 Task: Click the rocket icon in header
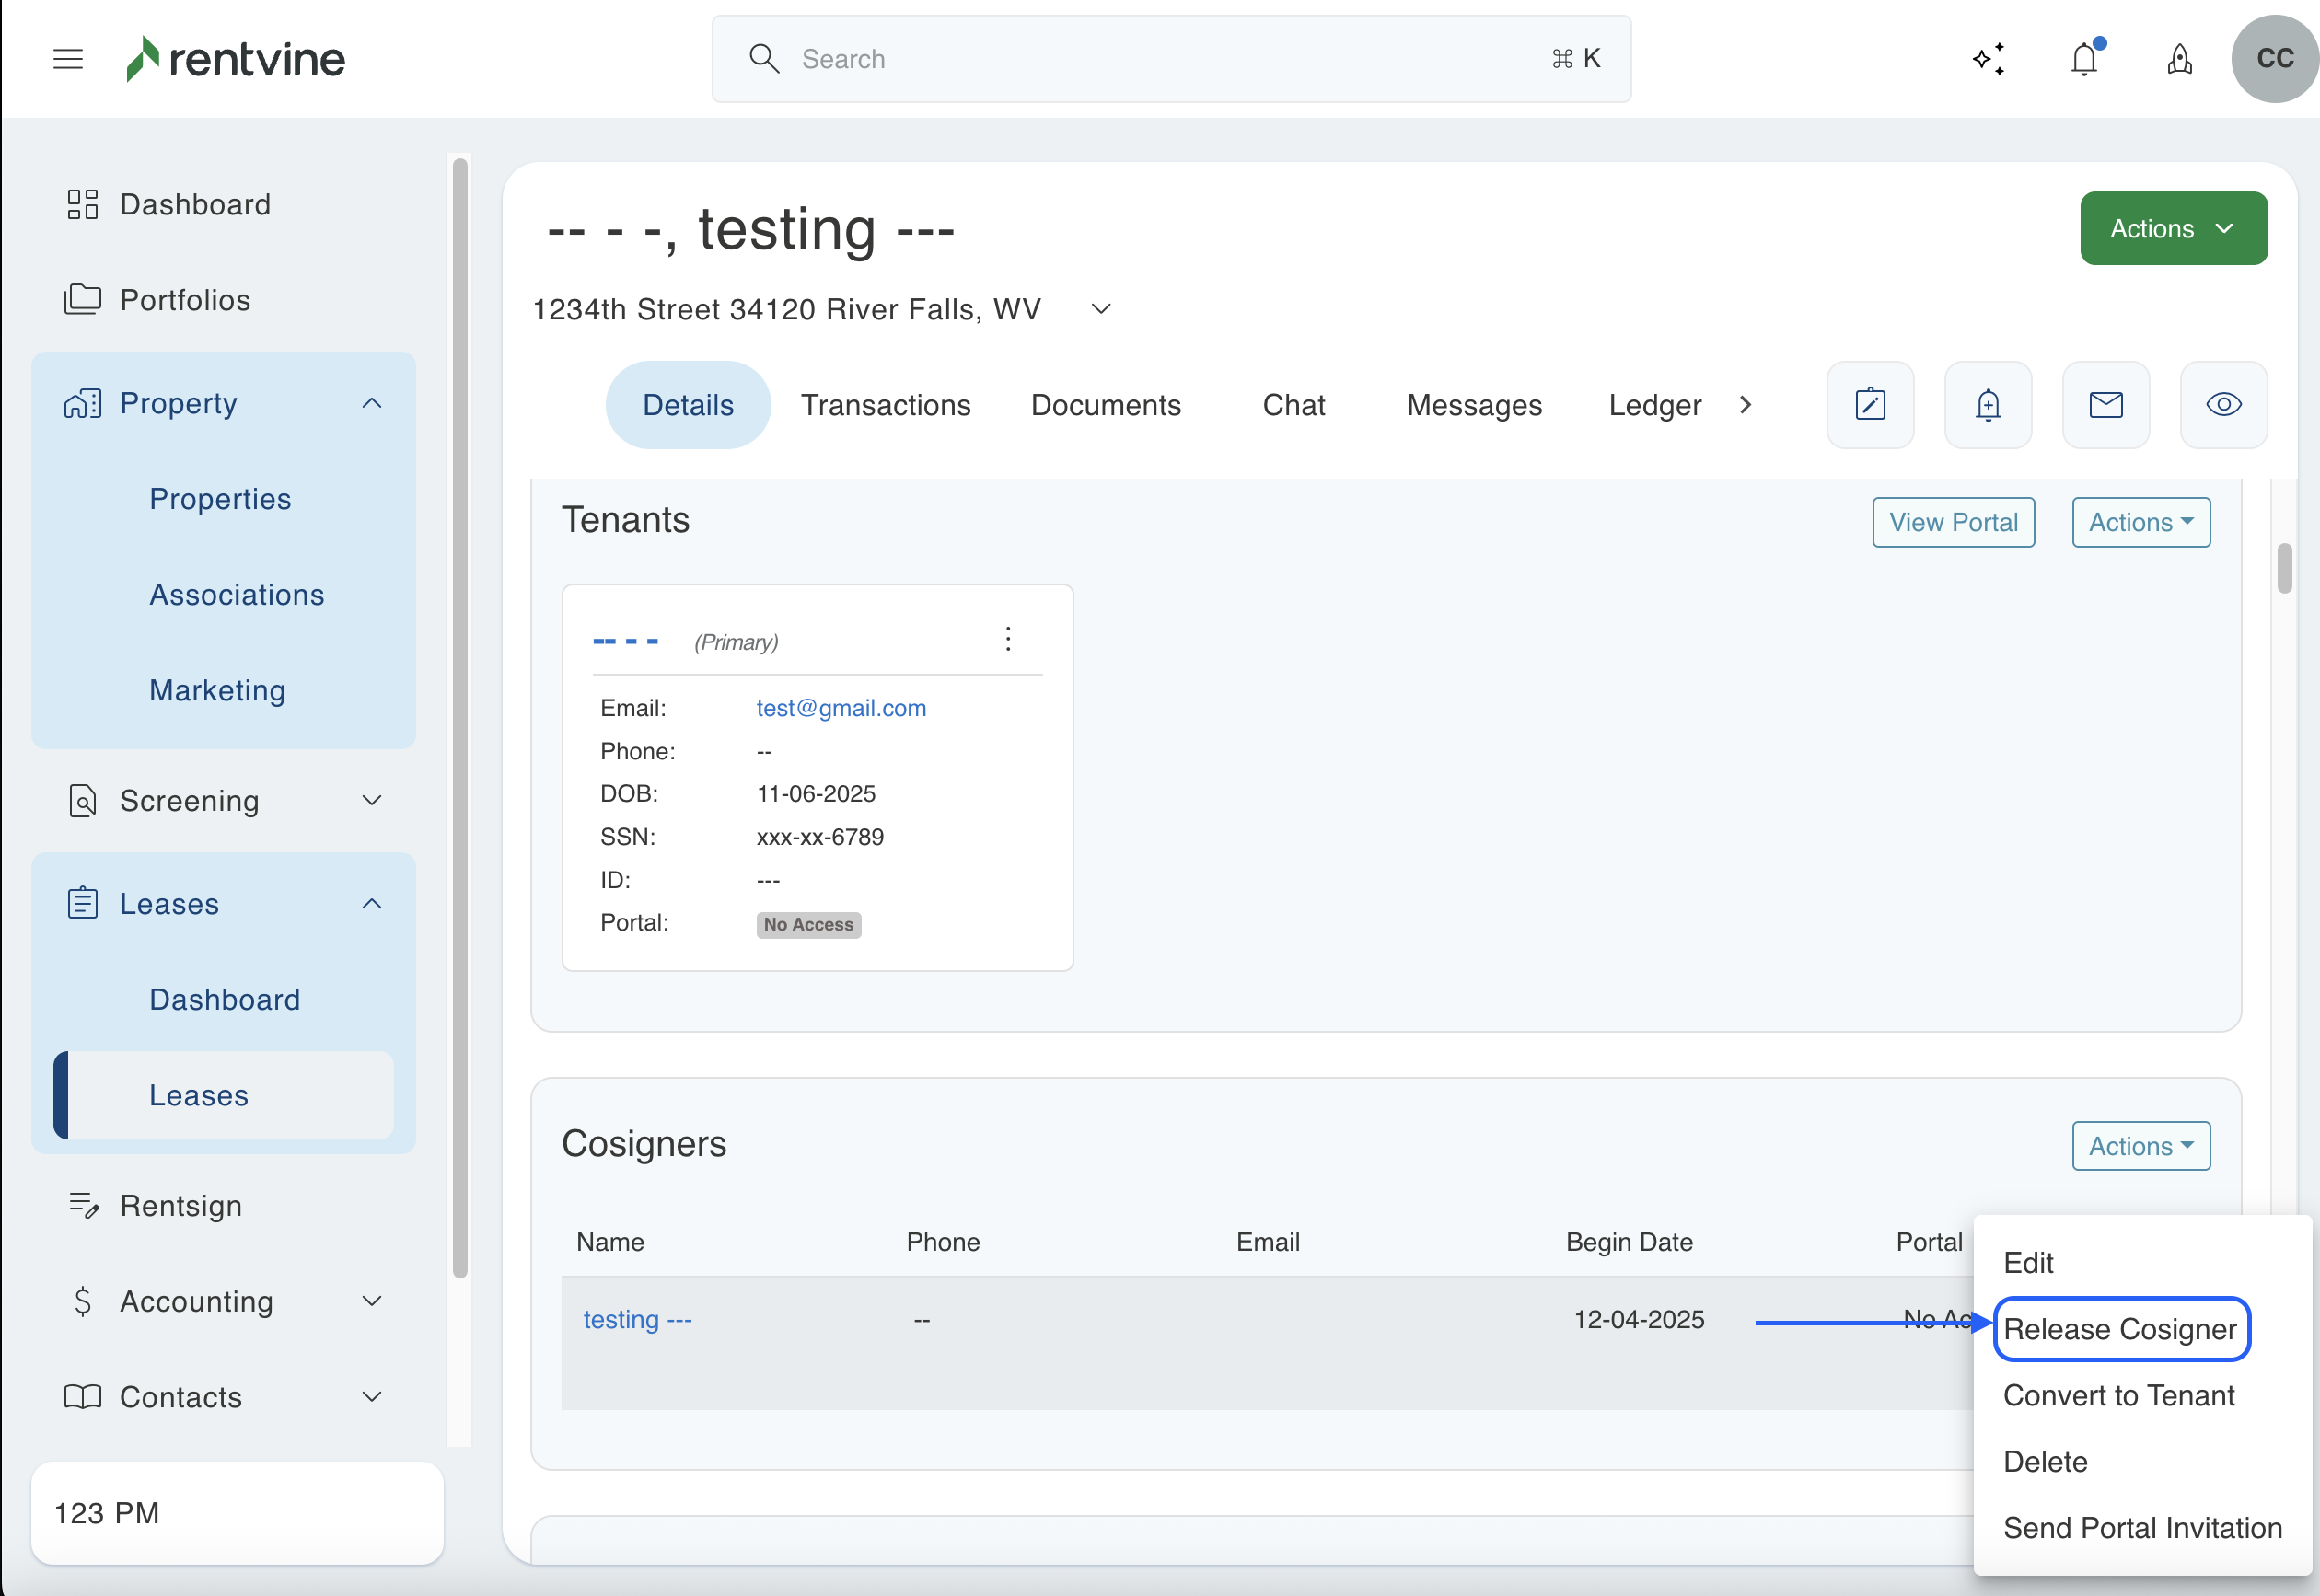(2180, 59)
